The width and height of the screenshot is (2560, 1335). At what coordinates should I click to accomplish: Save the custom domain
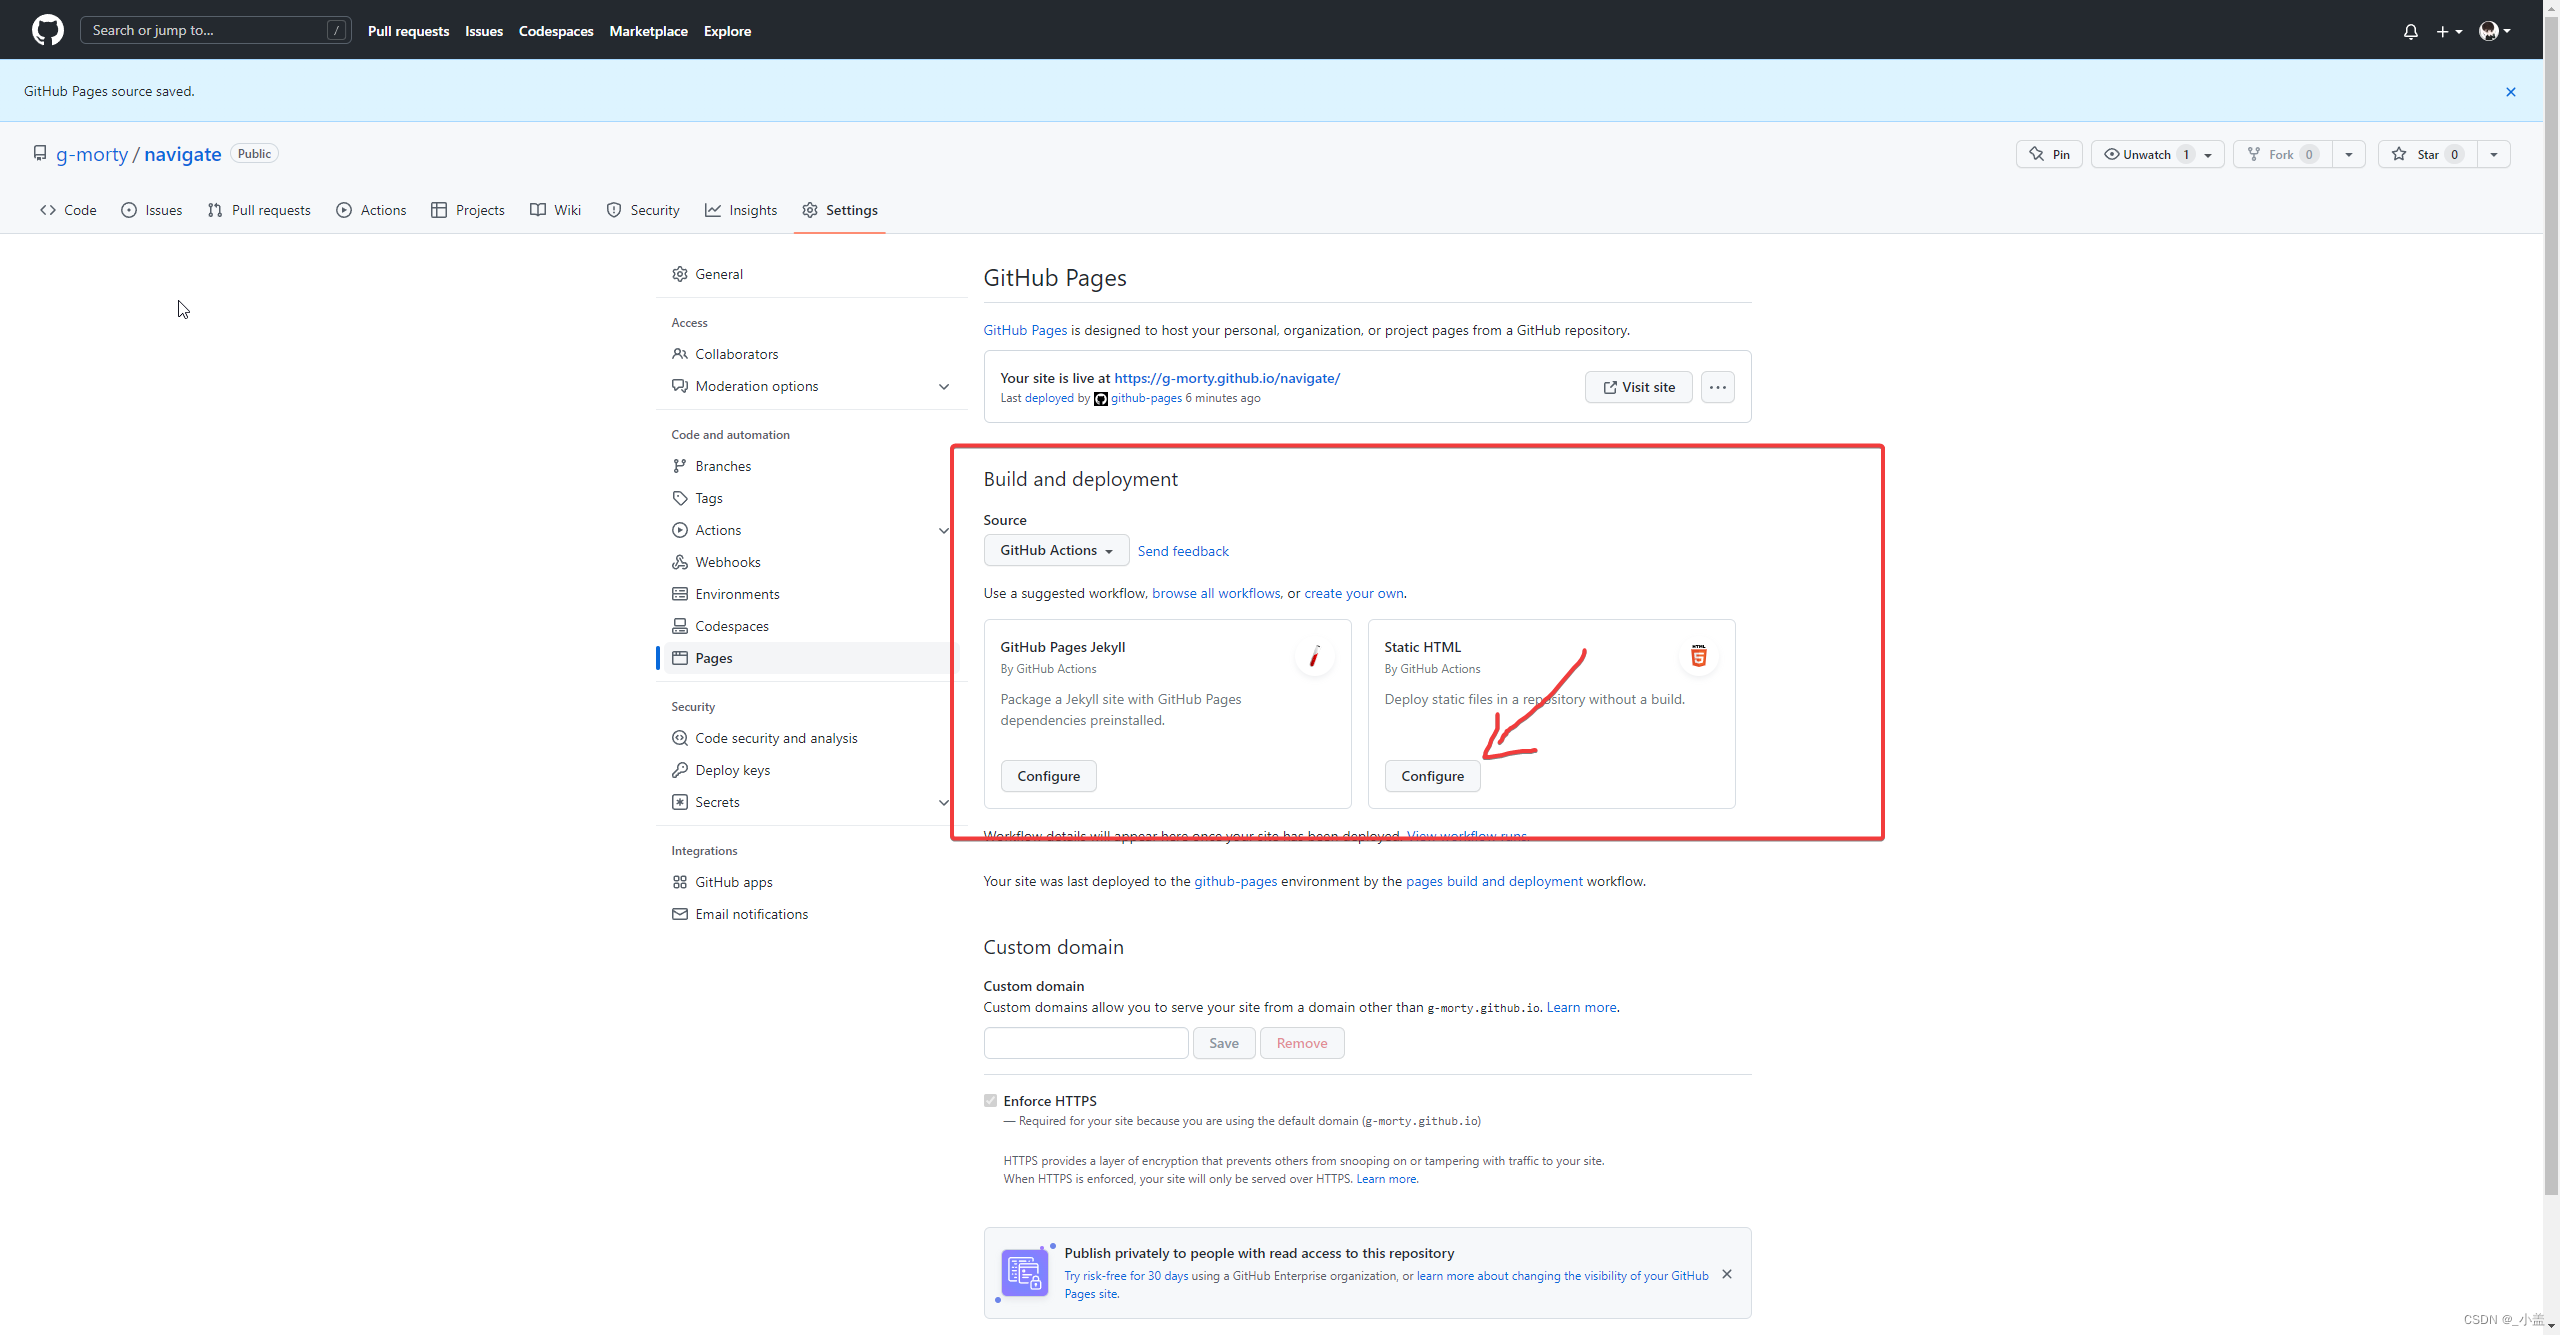point(1224,1043)
